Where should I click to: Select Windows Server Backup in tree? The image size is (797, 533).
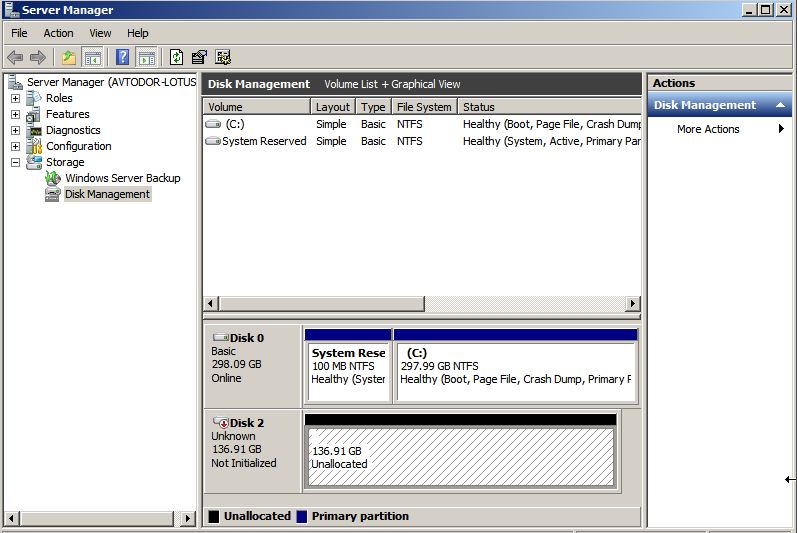[x=122, y=178]
